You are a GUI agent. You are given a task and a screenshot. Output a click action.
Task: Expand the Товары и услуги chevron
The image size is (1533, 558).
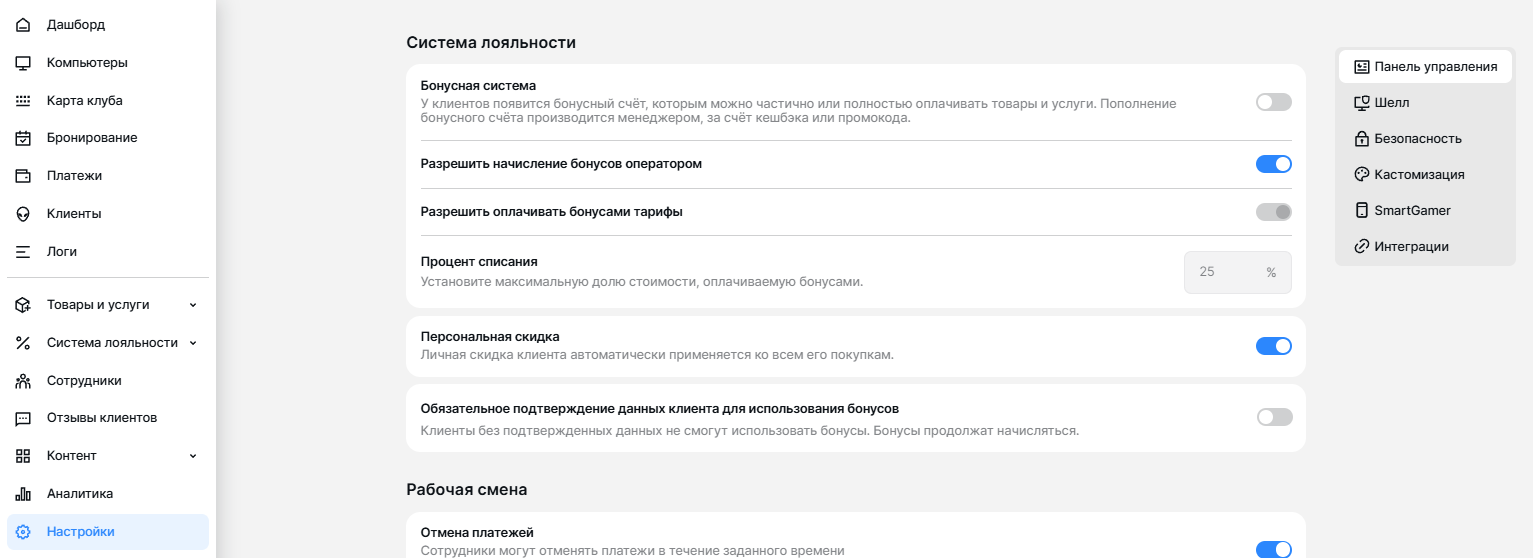(193, 305)
